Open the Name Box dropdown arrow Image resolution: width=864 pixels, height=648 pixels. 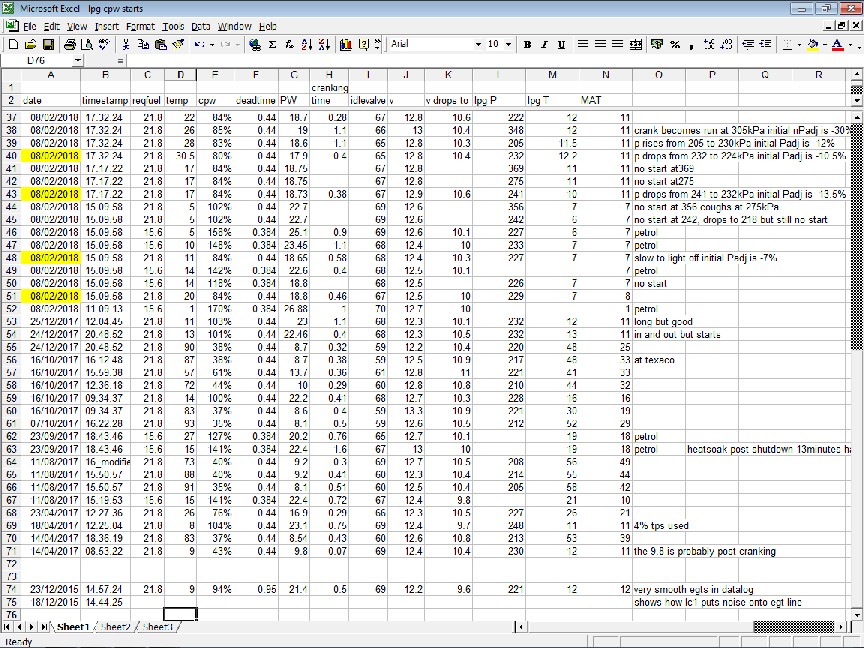(x=78, y=61)
